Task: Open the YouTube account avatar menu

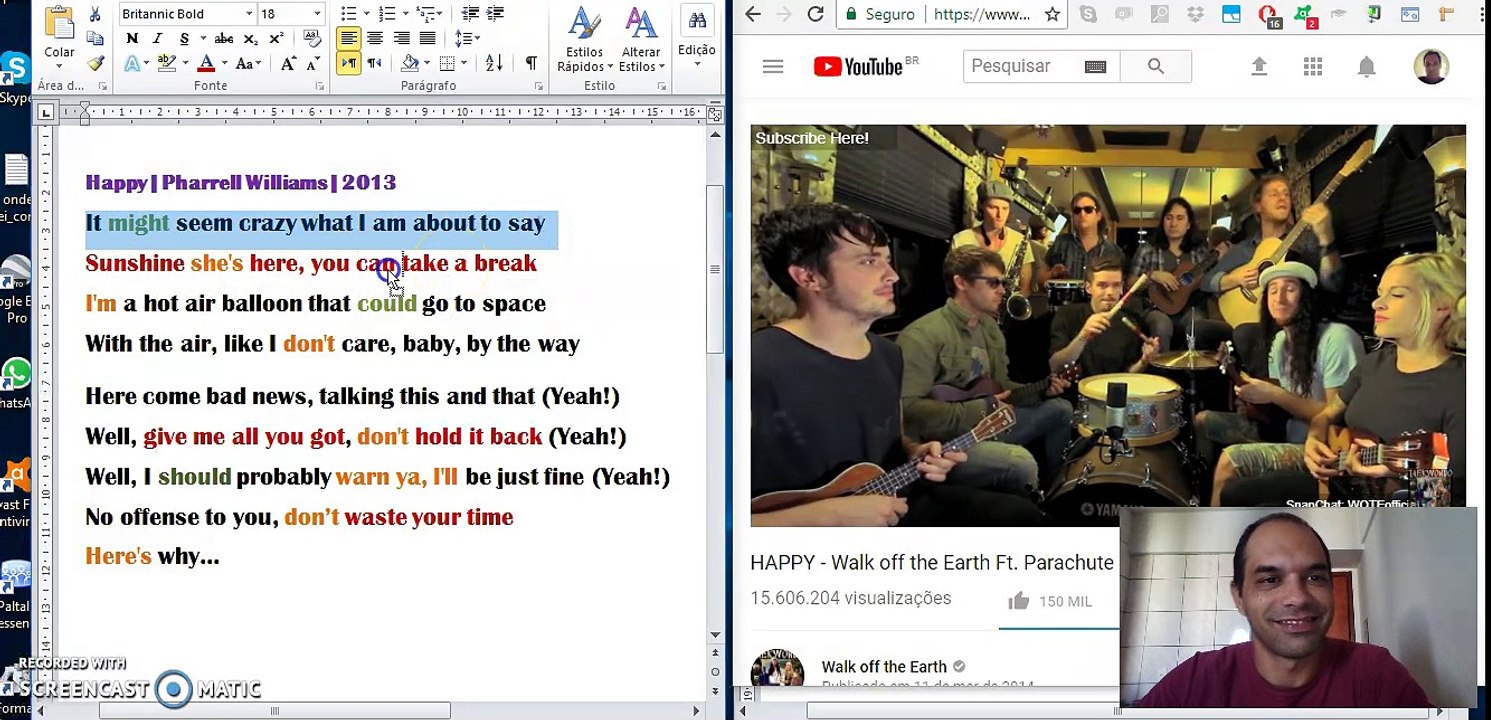Action: (x=1431, y=66)
